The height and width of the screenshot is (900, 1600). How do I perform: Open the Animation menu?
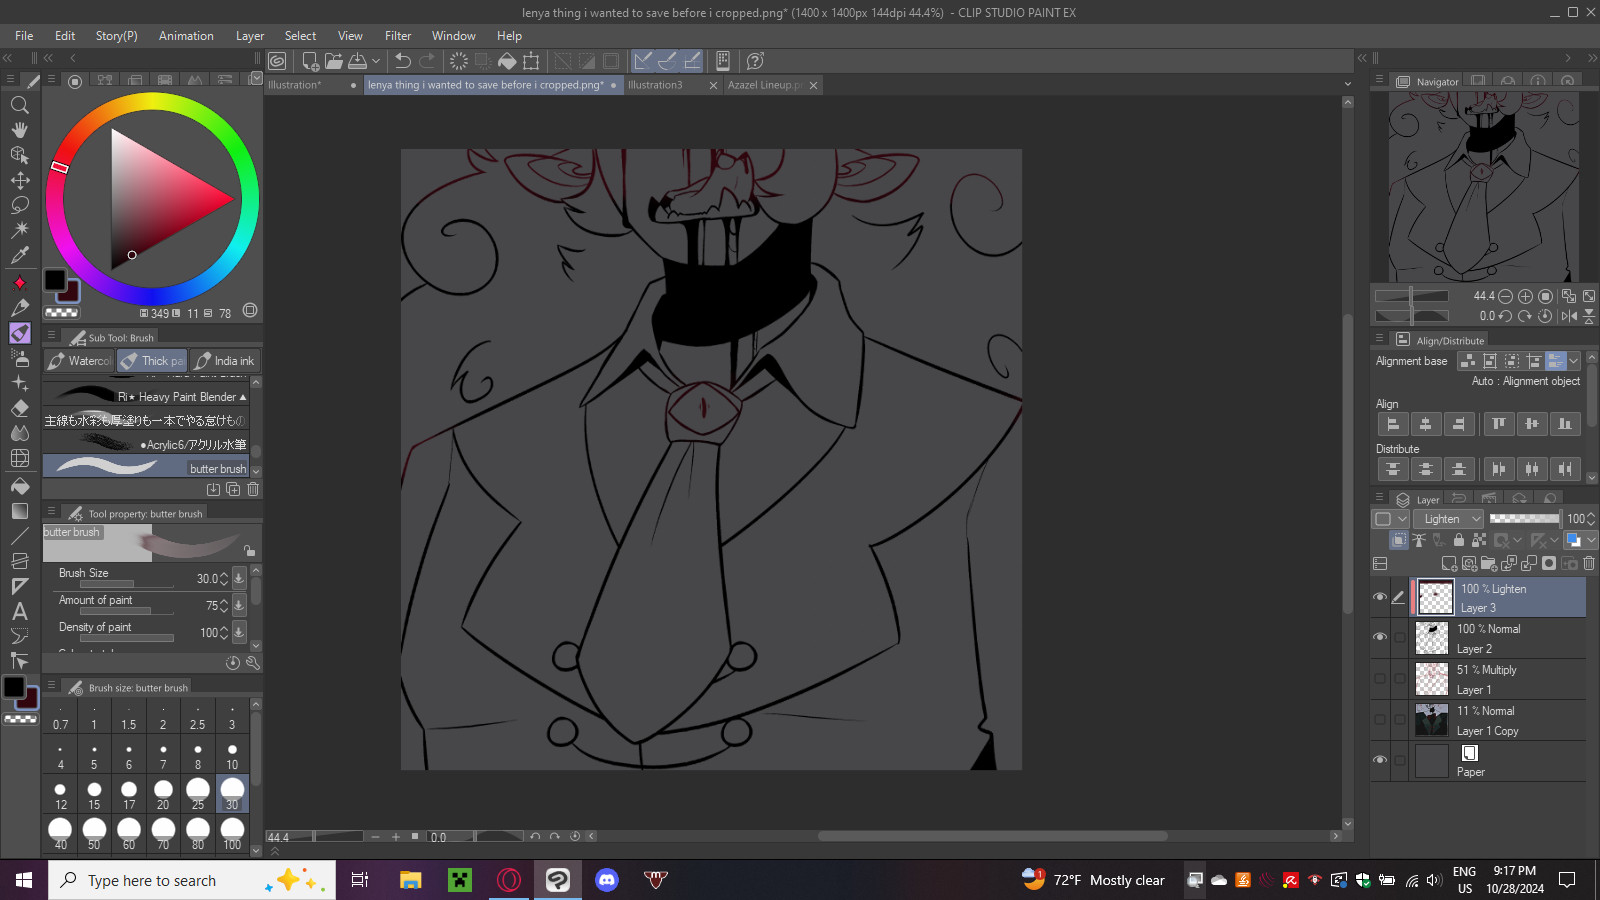click(x=186, y=36)
